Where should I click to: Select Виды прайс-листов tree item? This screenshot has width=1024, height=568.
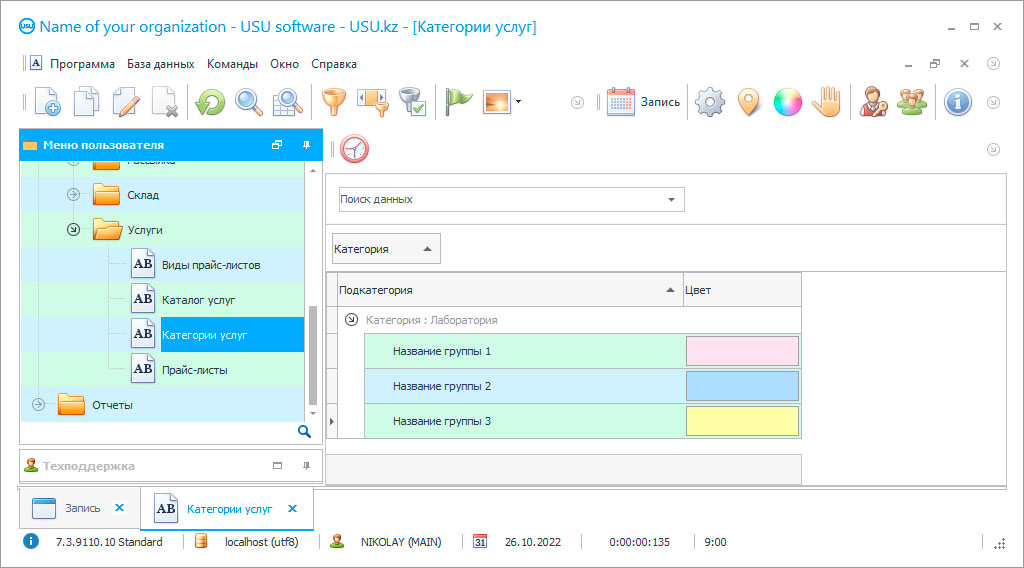pyautogui.click(x=211, y=265)
